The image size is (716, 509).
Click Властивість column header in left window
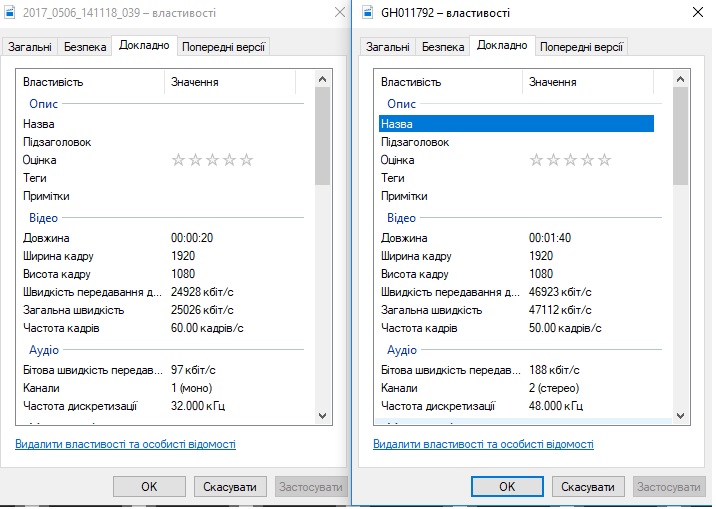click(x=90, y=82)
